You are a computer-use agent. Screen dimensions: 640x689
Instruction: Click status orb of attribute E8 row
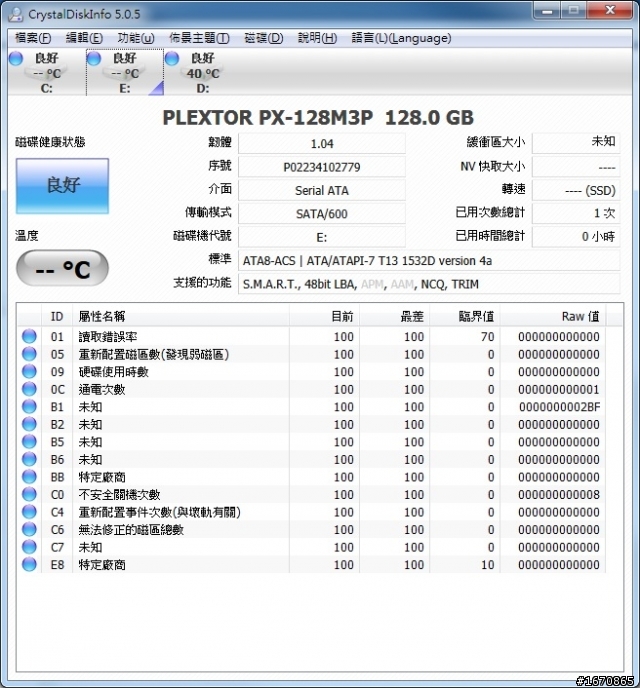(x=29, y=565)
